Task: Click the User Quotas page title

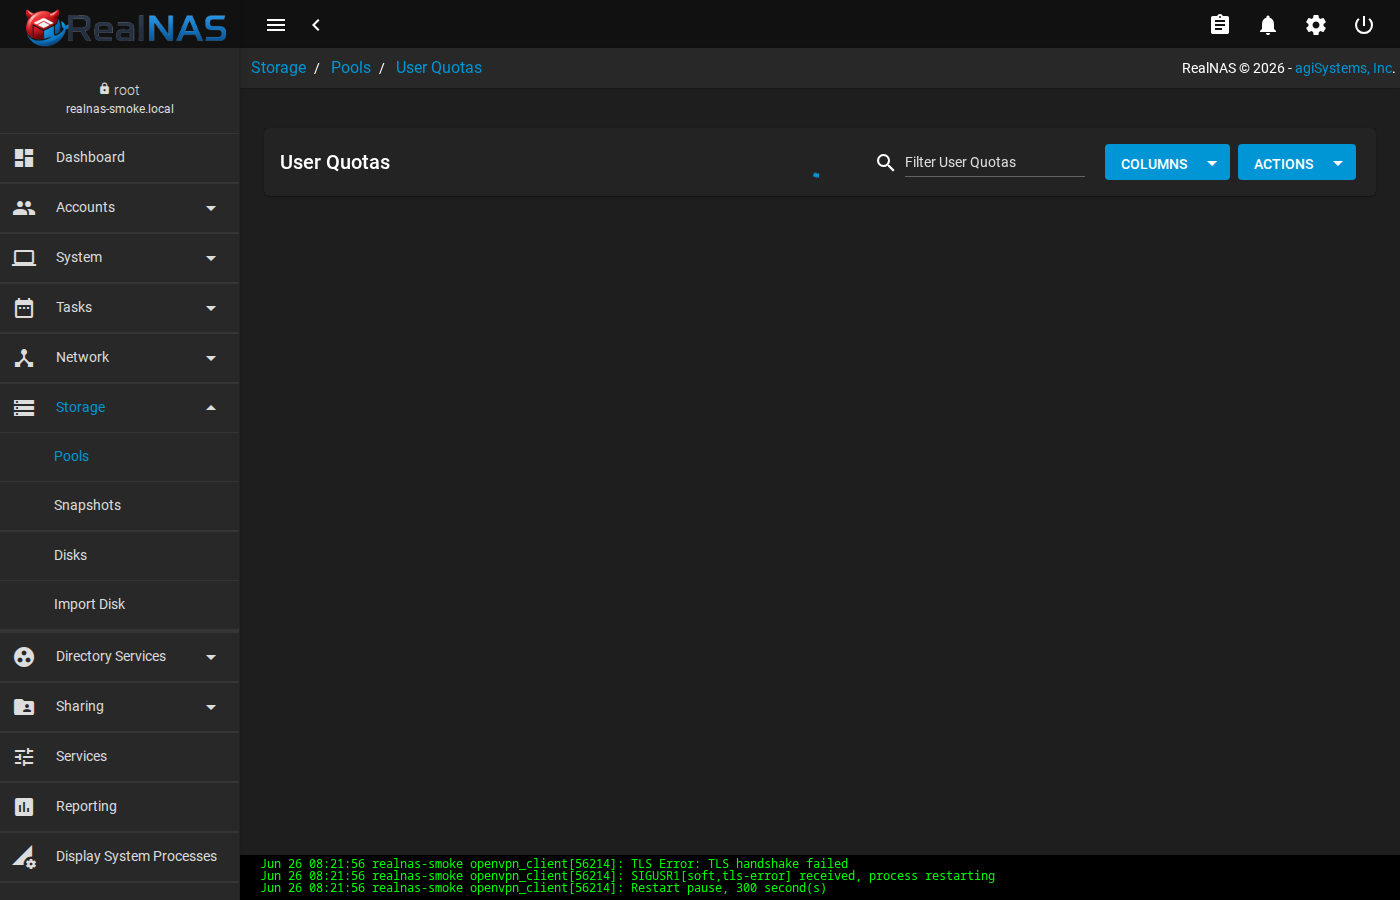Action: [335, 162]
